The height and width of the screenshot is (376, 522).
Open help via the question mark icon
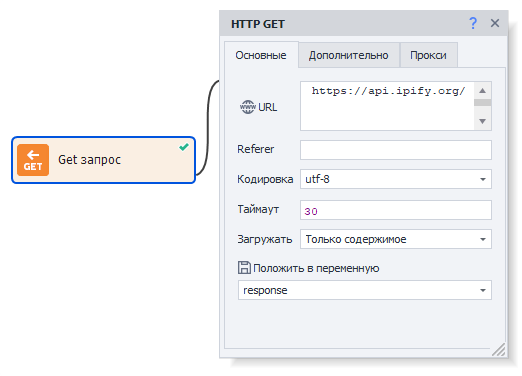(473, 23)
